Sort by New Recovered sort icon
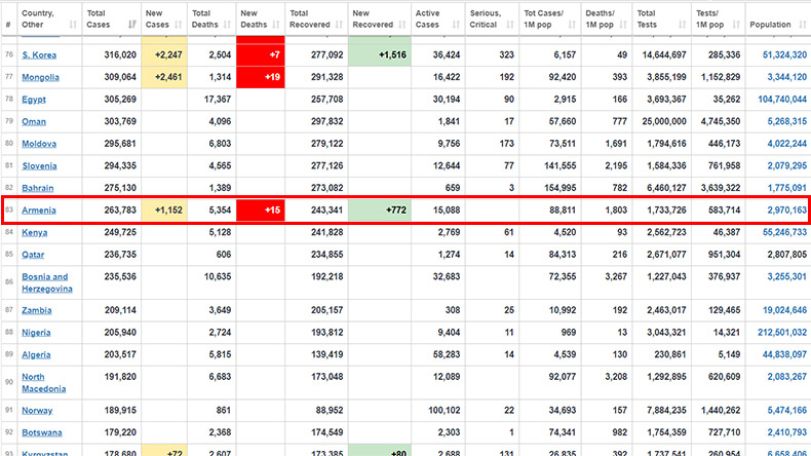Image resolution: width=811 pixels, height=456 pixels. pos(402,24)
